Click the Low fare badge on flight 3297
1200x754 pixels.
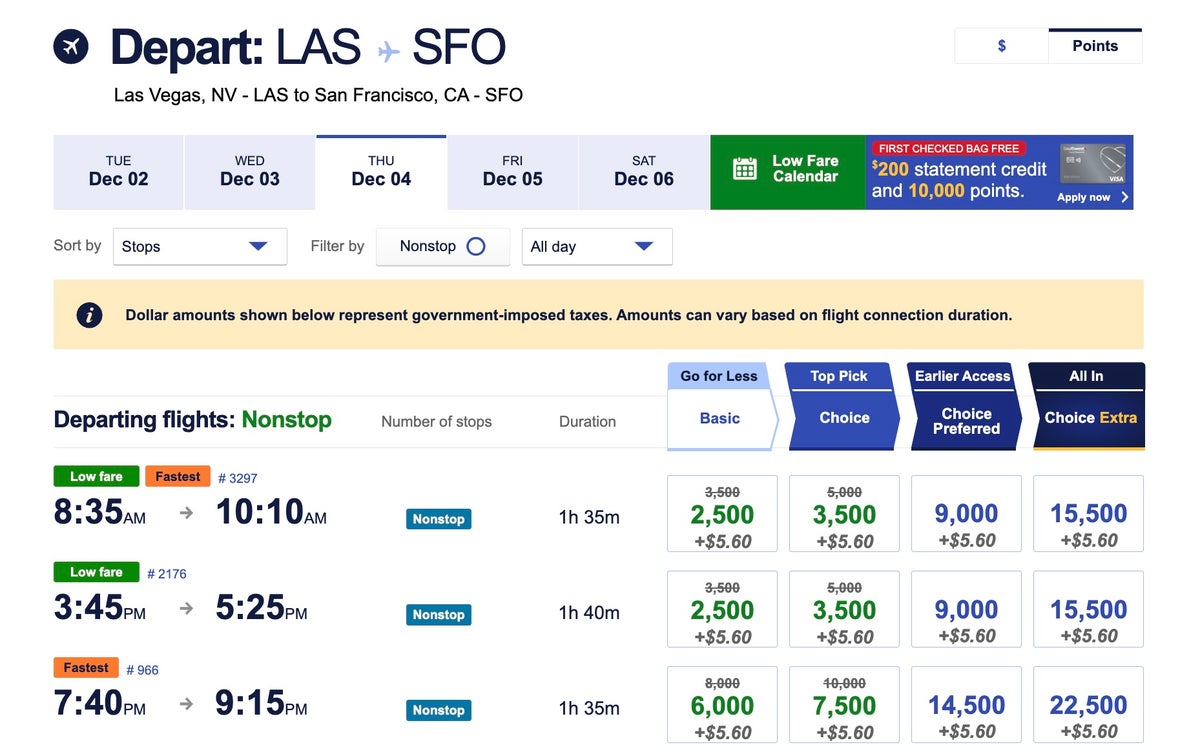(x=96, y=477)
